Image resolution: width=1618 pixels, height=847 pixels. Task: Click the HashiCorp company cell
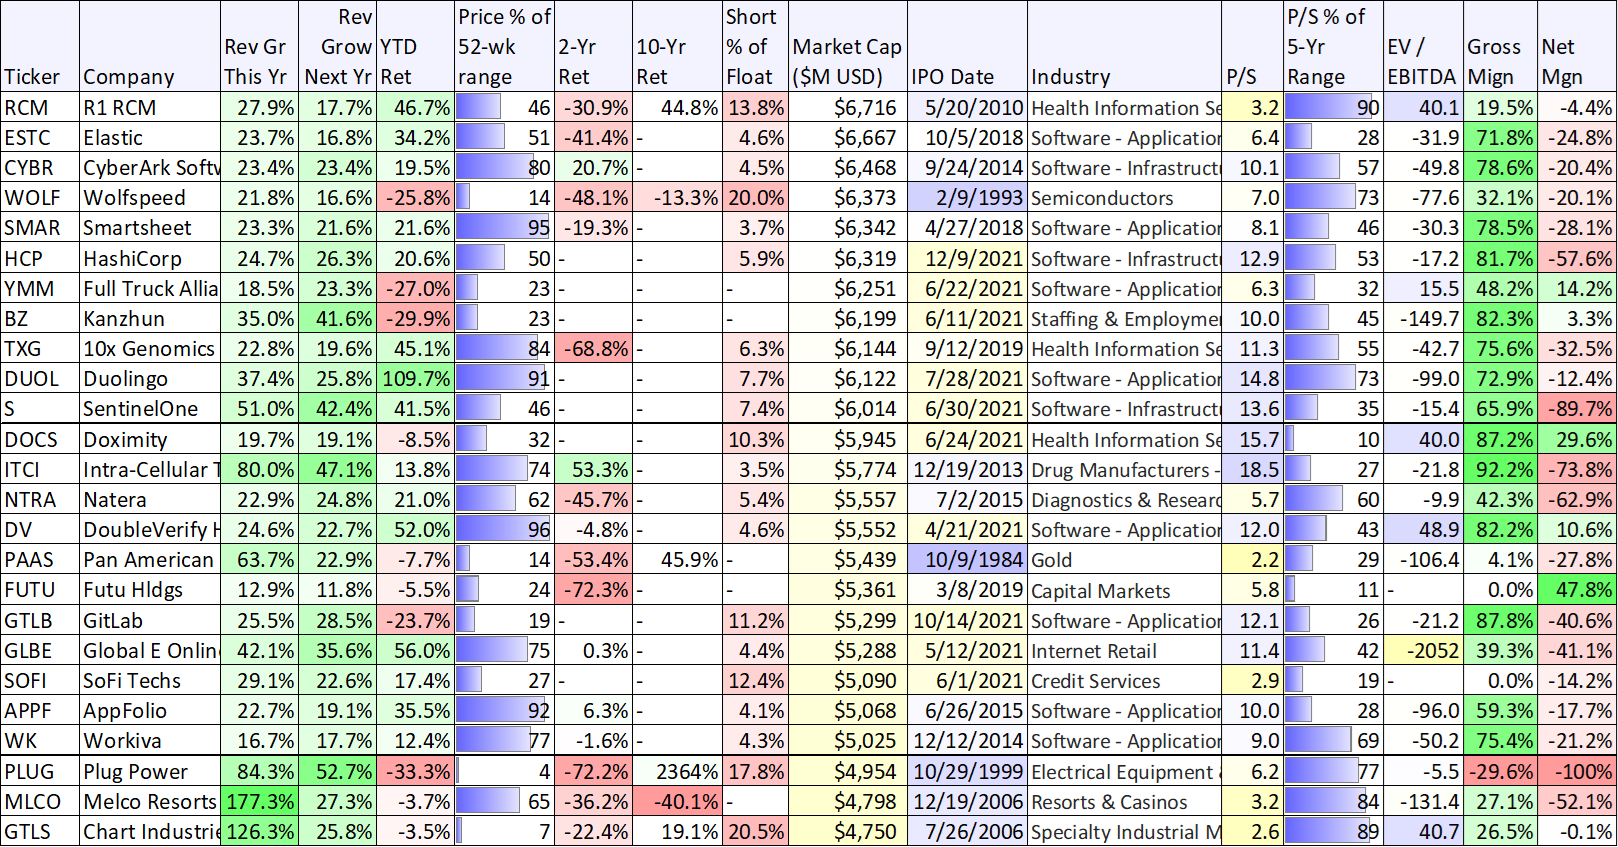pyautogui.click(x=150, y=259)
